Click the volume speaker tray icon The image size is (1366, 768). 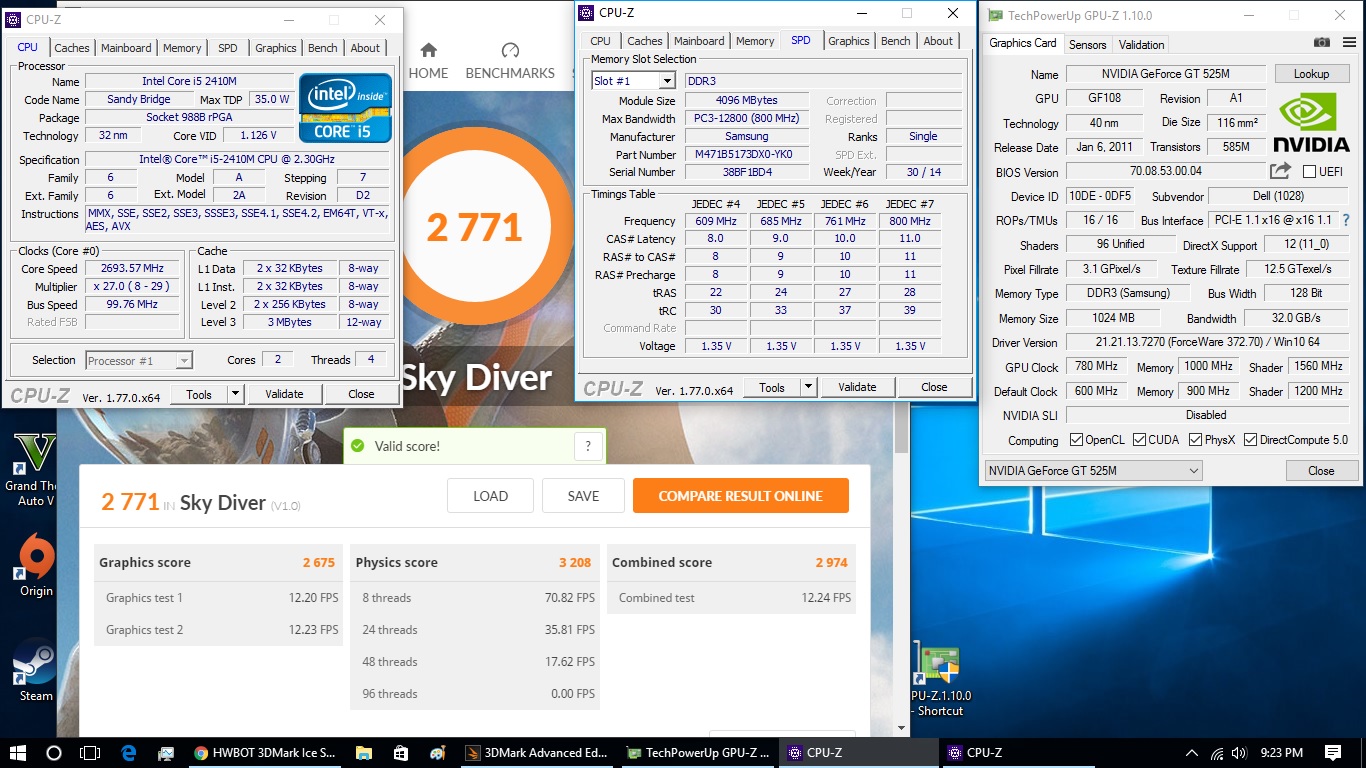click(1239, 753)
